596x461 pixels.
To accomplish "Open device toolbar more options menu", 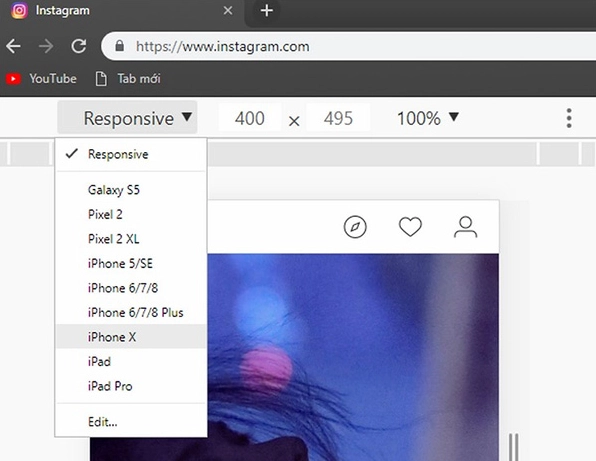I will point(569,118).
